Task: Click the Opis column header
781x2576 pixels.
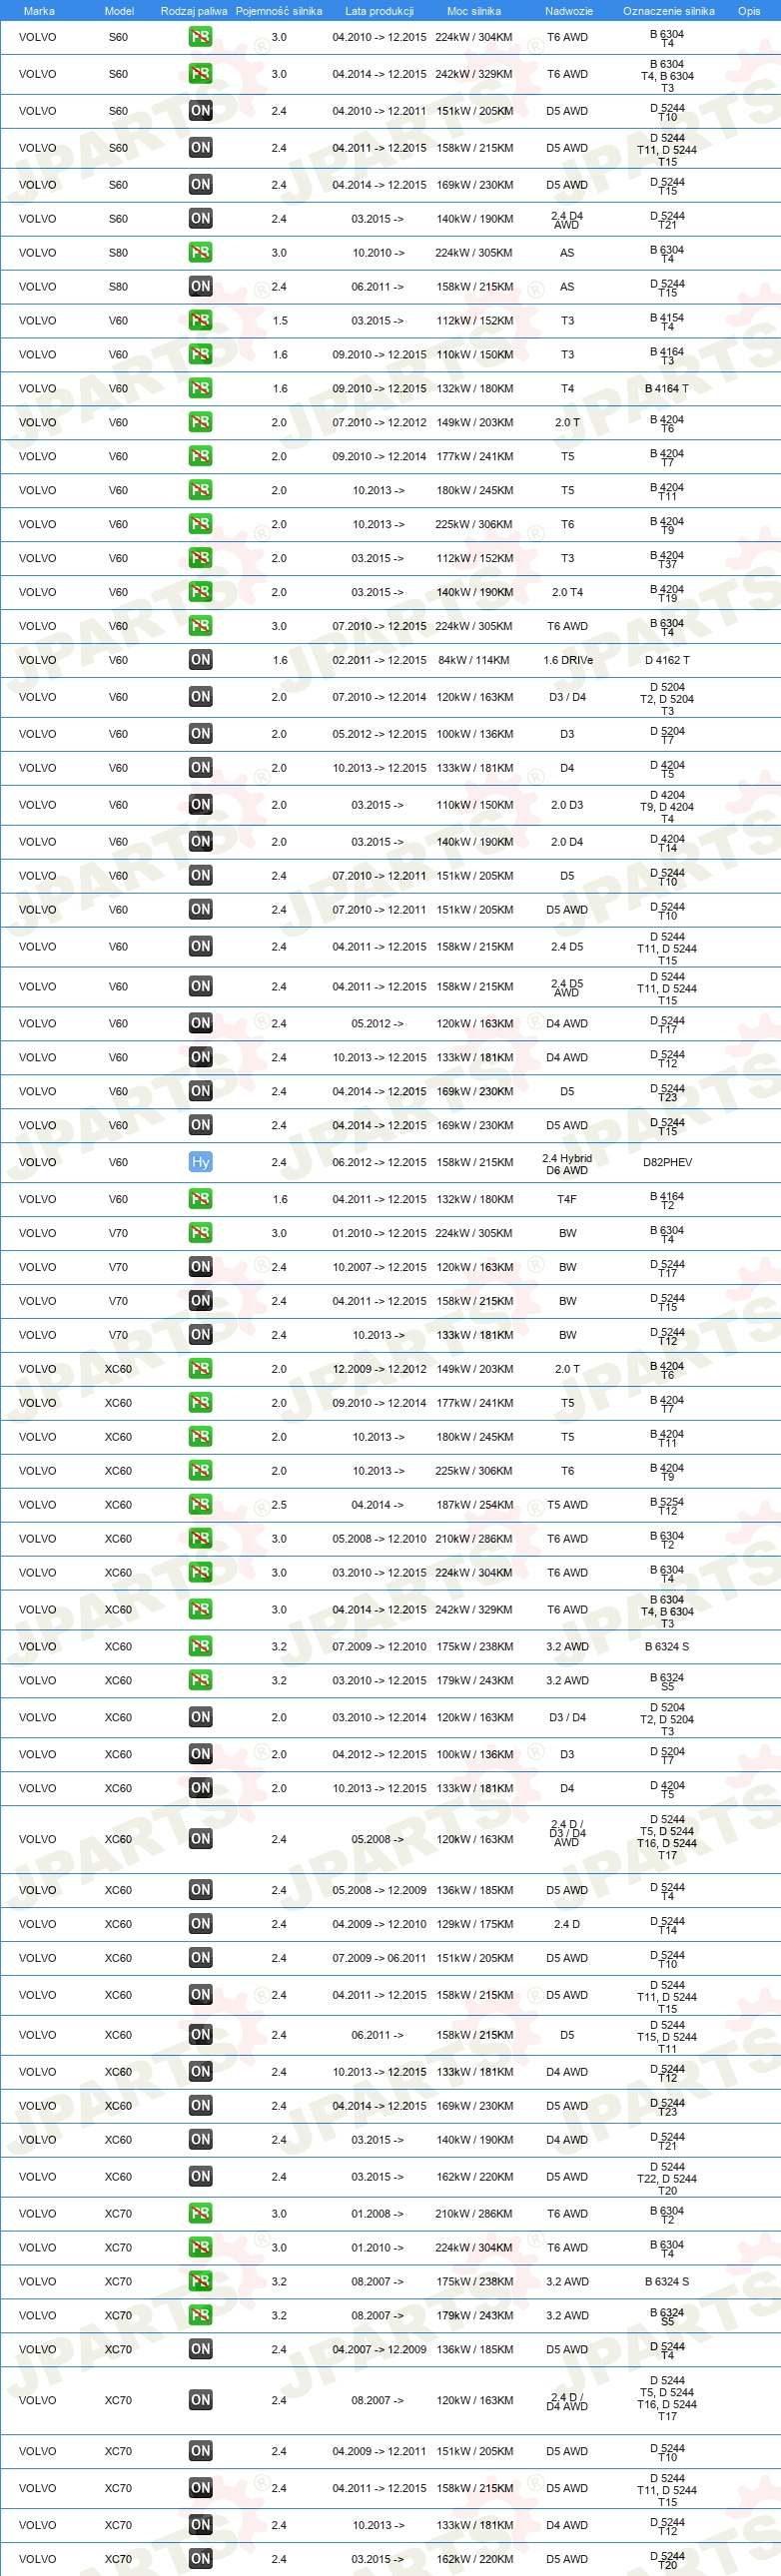Action: (749, 11)
